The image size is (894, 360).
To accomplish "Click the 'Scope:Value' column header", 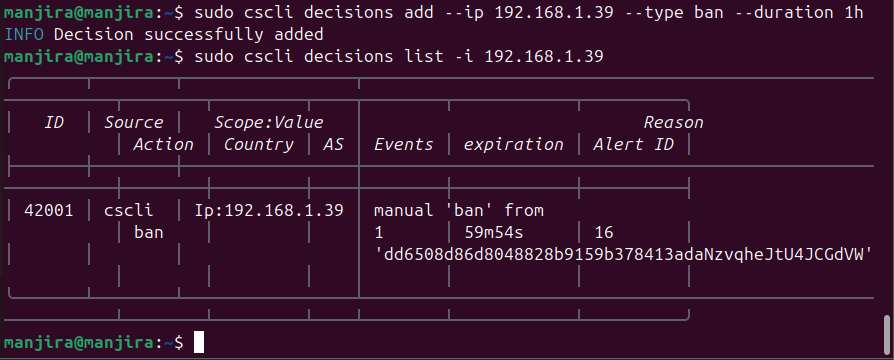I will tap(269, 123).
